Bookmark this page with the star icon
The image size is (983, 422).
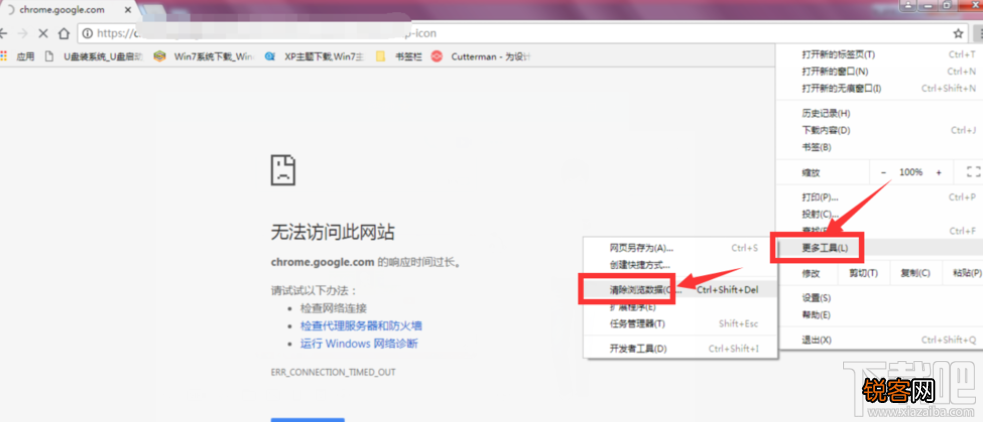click(958, 33)
